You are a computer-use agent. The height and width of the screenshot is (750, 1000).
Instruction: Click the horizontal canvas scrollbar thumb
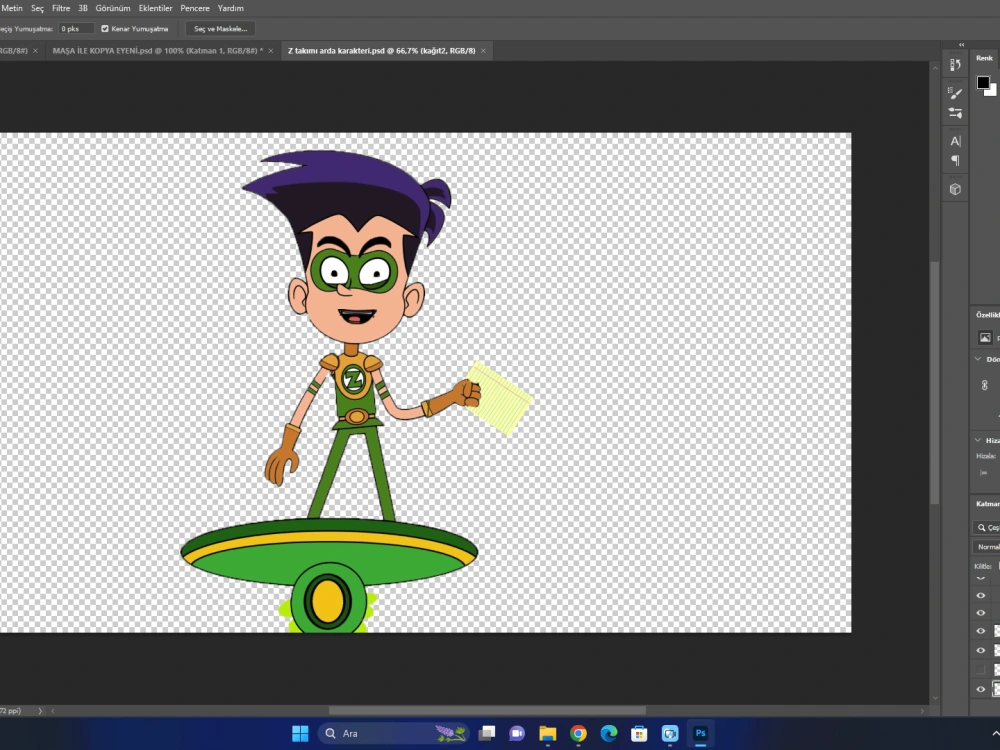(x=487, y=710)
